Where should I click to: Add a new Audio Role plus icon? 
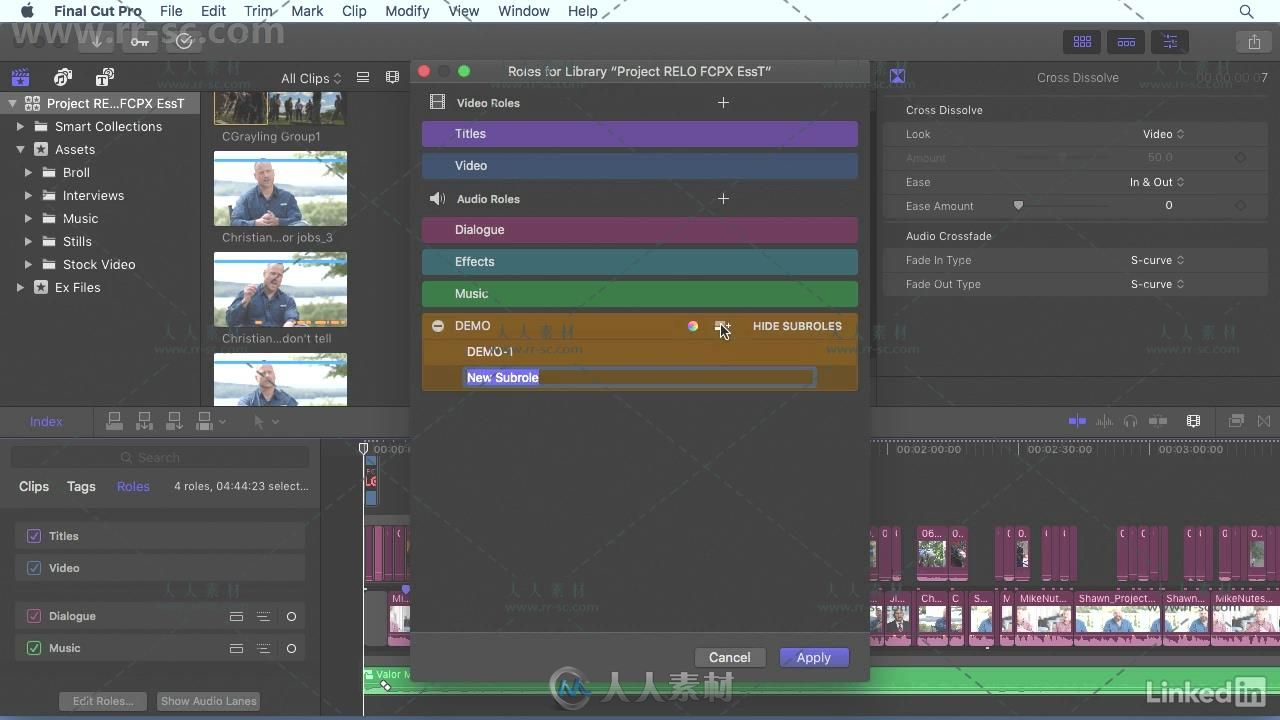pyautogui.click(x=723, y=198)
